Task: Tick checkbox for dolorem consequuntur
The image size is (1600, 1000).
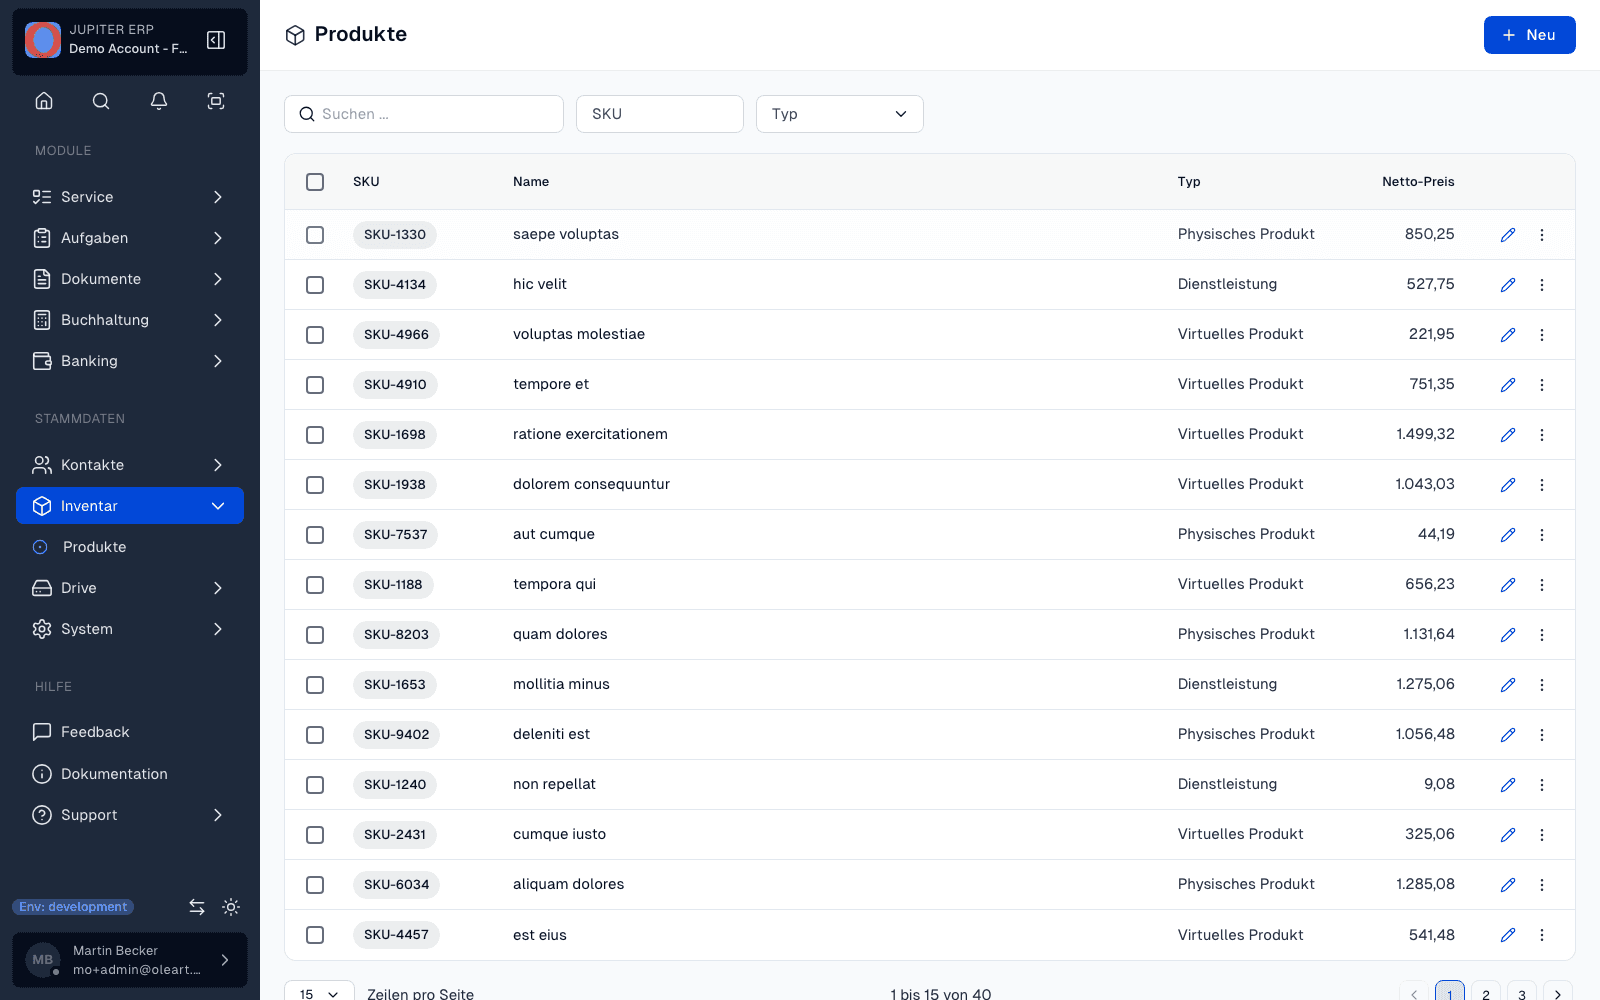Action: pyautogui.click(x=315, y=485)
